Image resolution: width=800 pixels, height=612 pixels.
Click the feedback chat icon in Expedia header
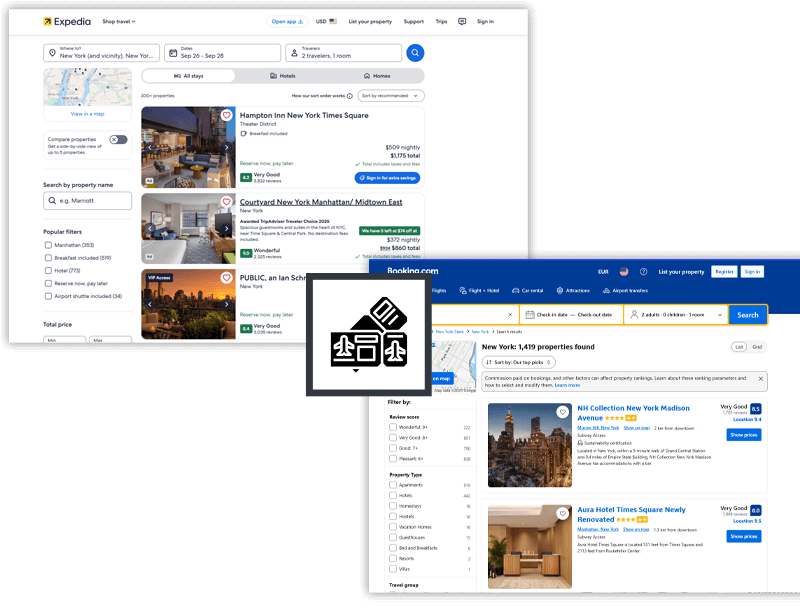point(462,21)
